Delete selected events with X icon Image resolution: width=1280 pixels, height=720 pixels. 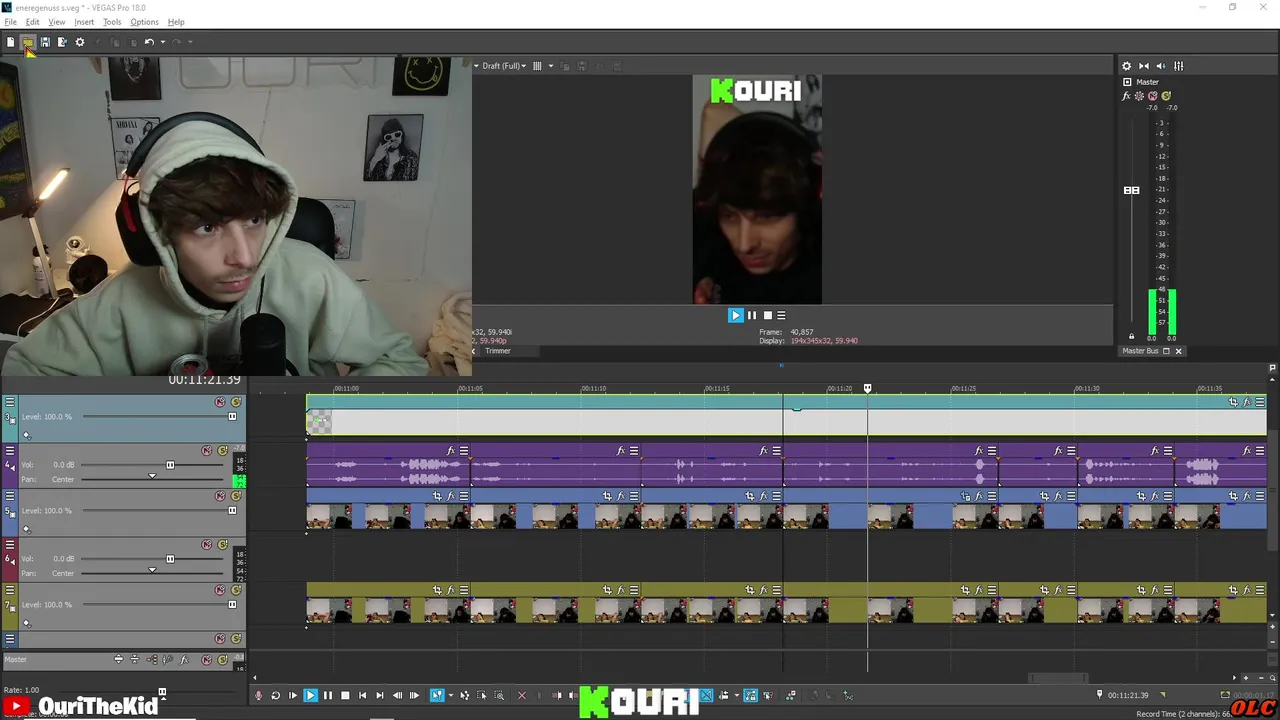pos(521,695)
